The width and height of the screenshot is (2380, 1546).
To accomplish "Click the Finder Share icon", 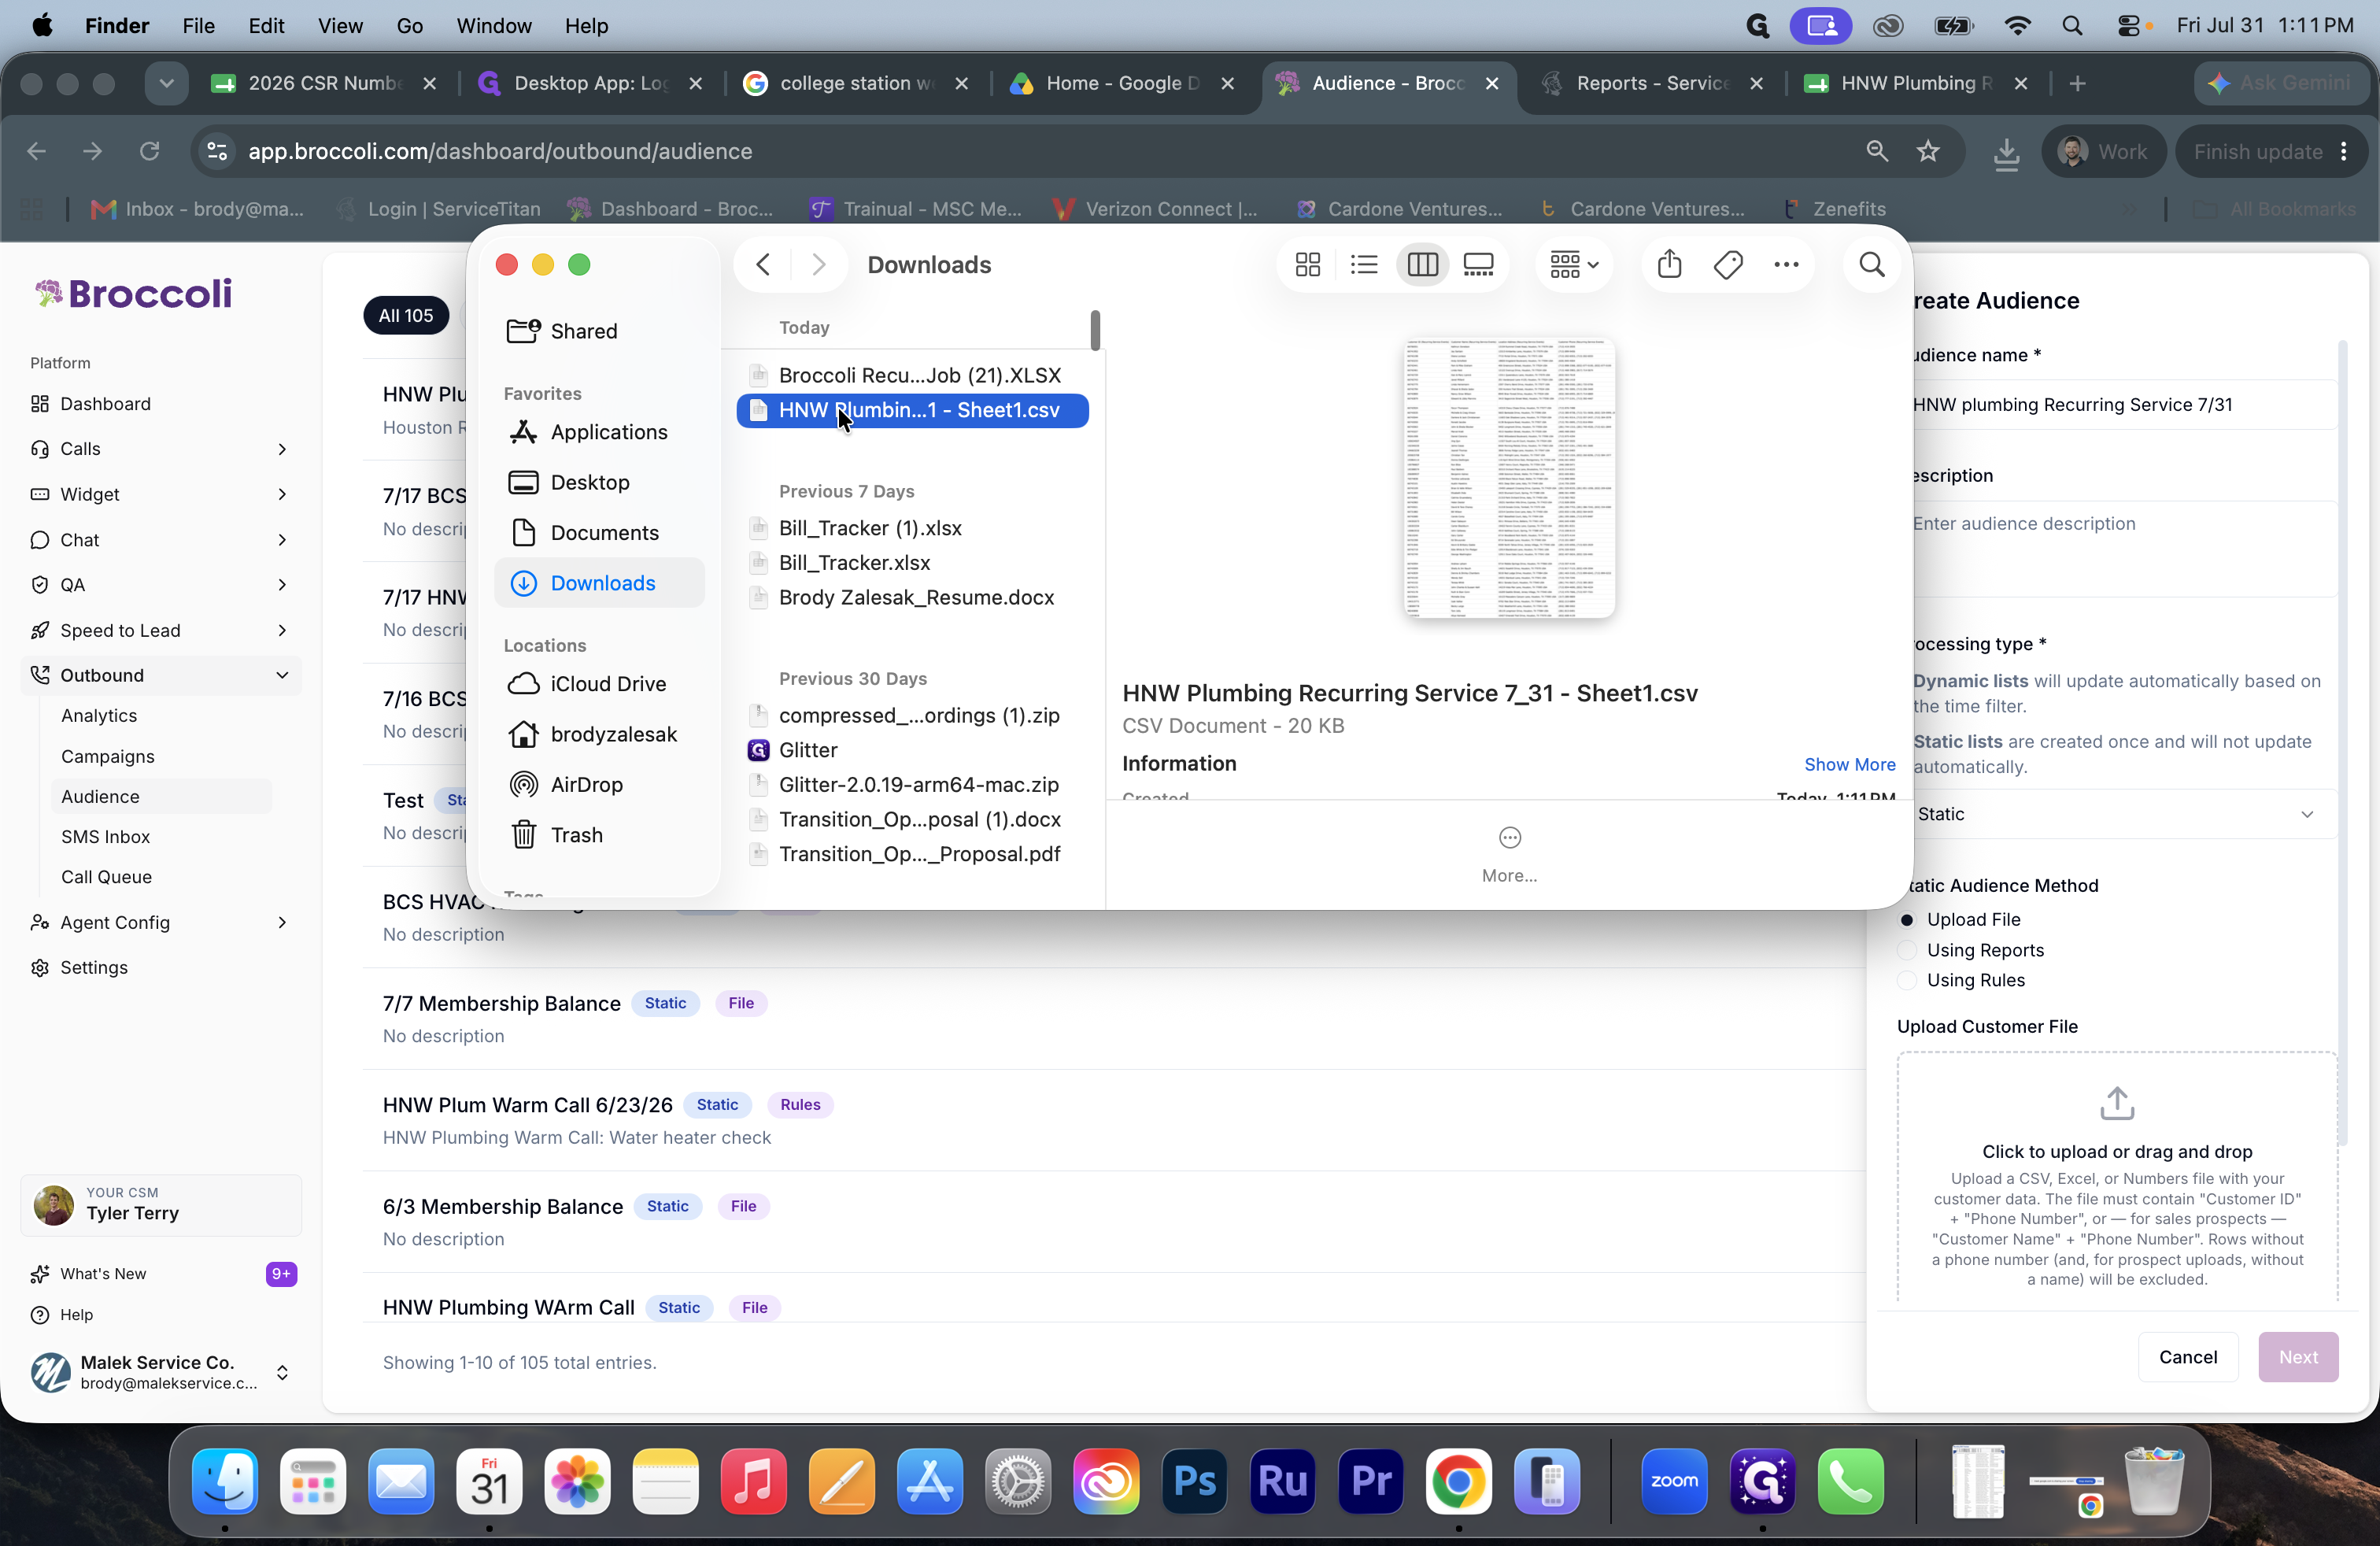I will click(x=1669, y=265).
